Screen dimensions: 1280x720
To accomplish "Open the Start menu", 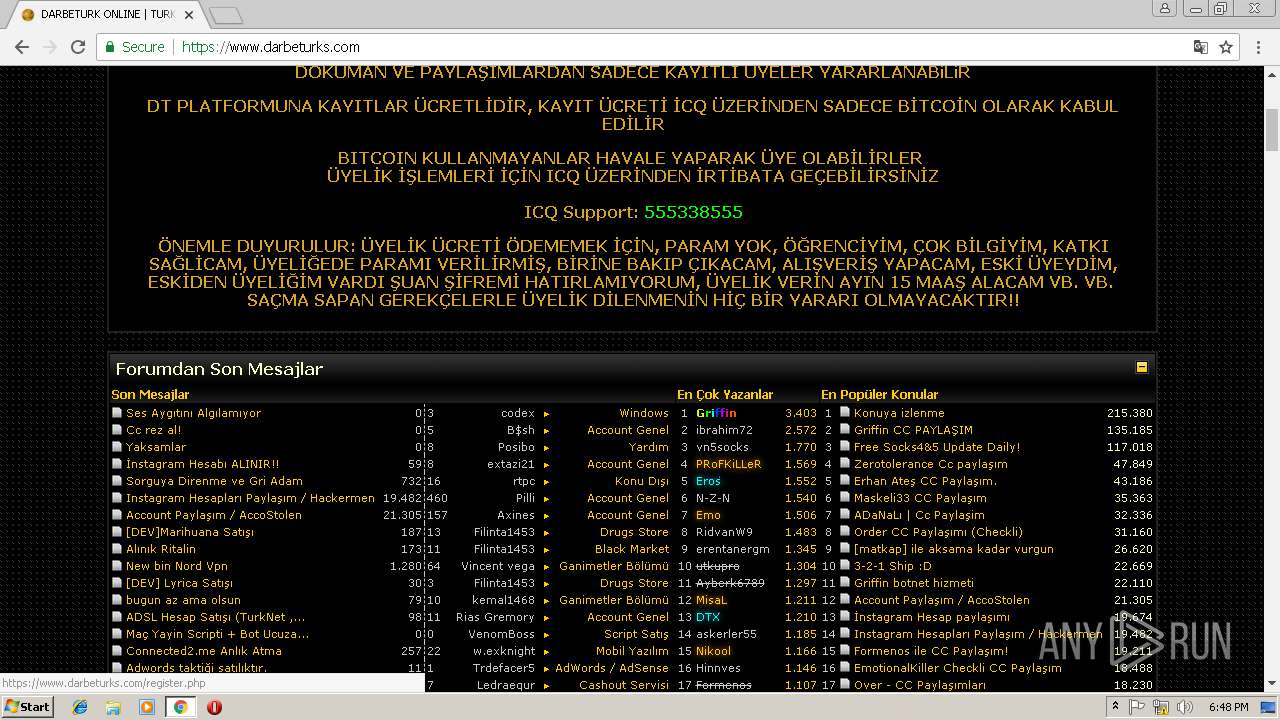I will click(27, 706).
